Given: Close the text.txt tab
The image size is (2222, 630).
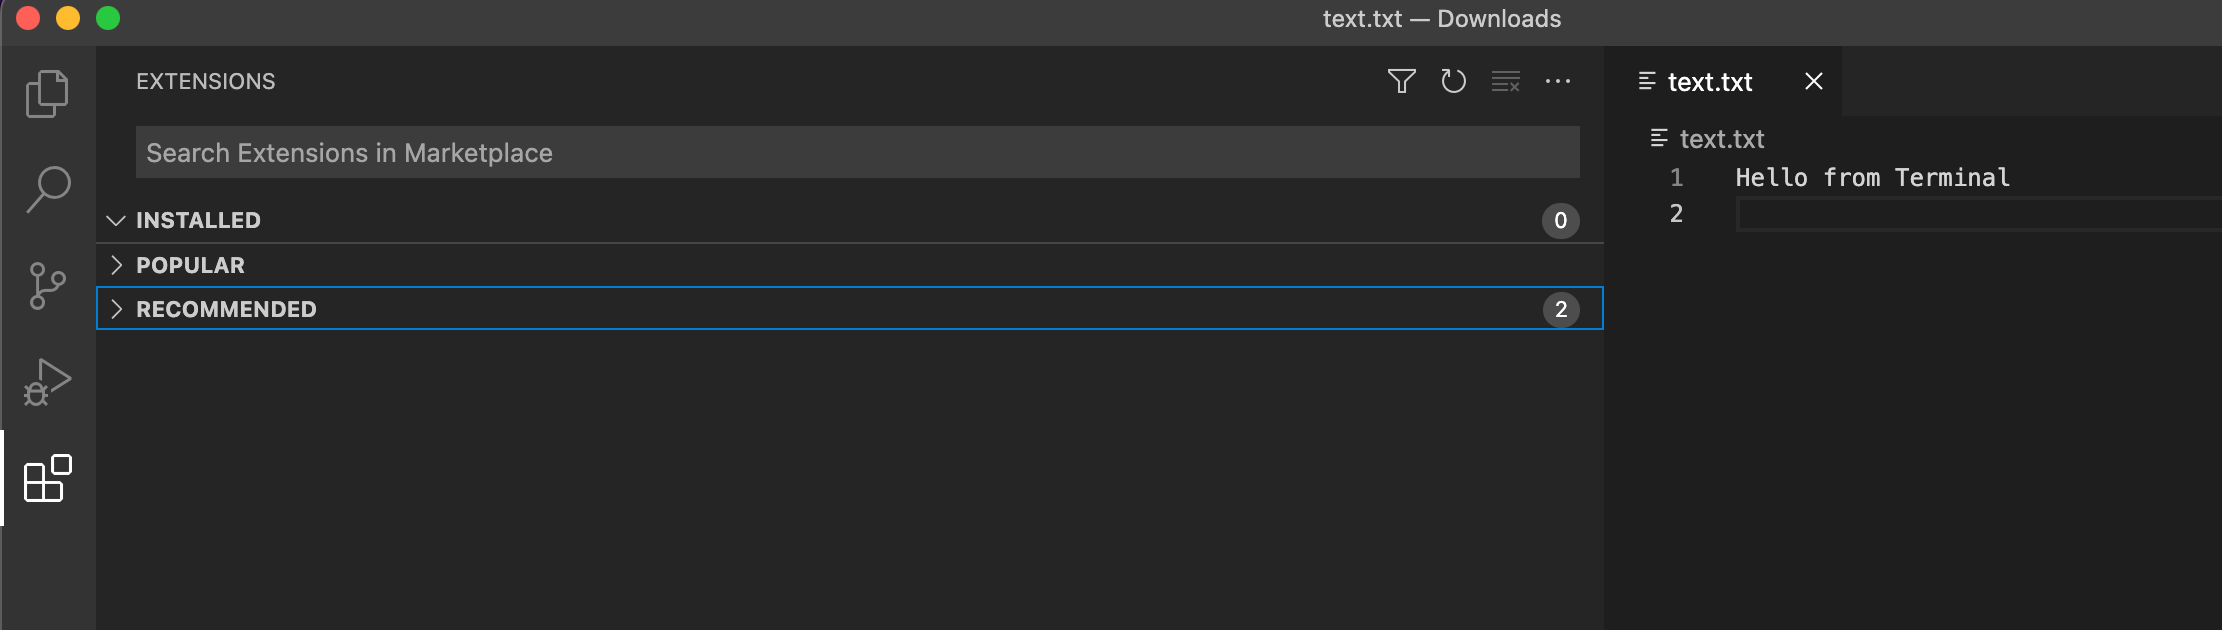Looking at the screenshot, I should coord(1813,81).
